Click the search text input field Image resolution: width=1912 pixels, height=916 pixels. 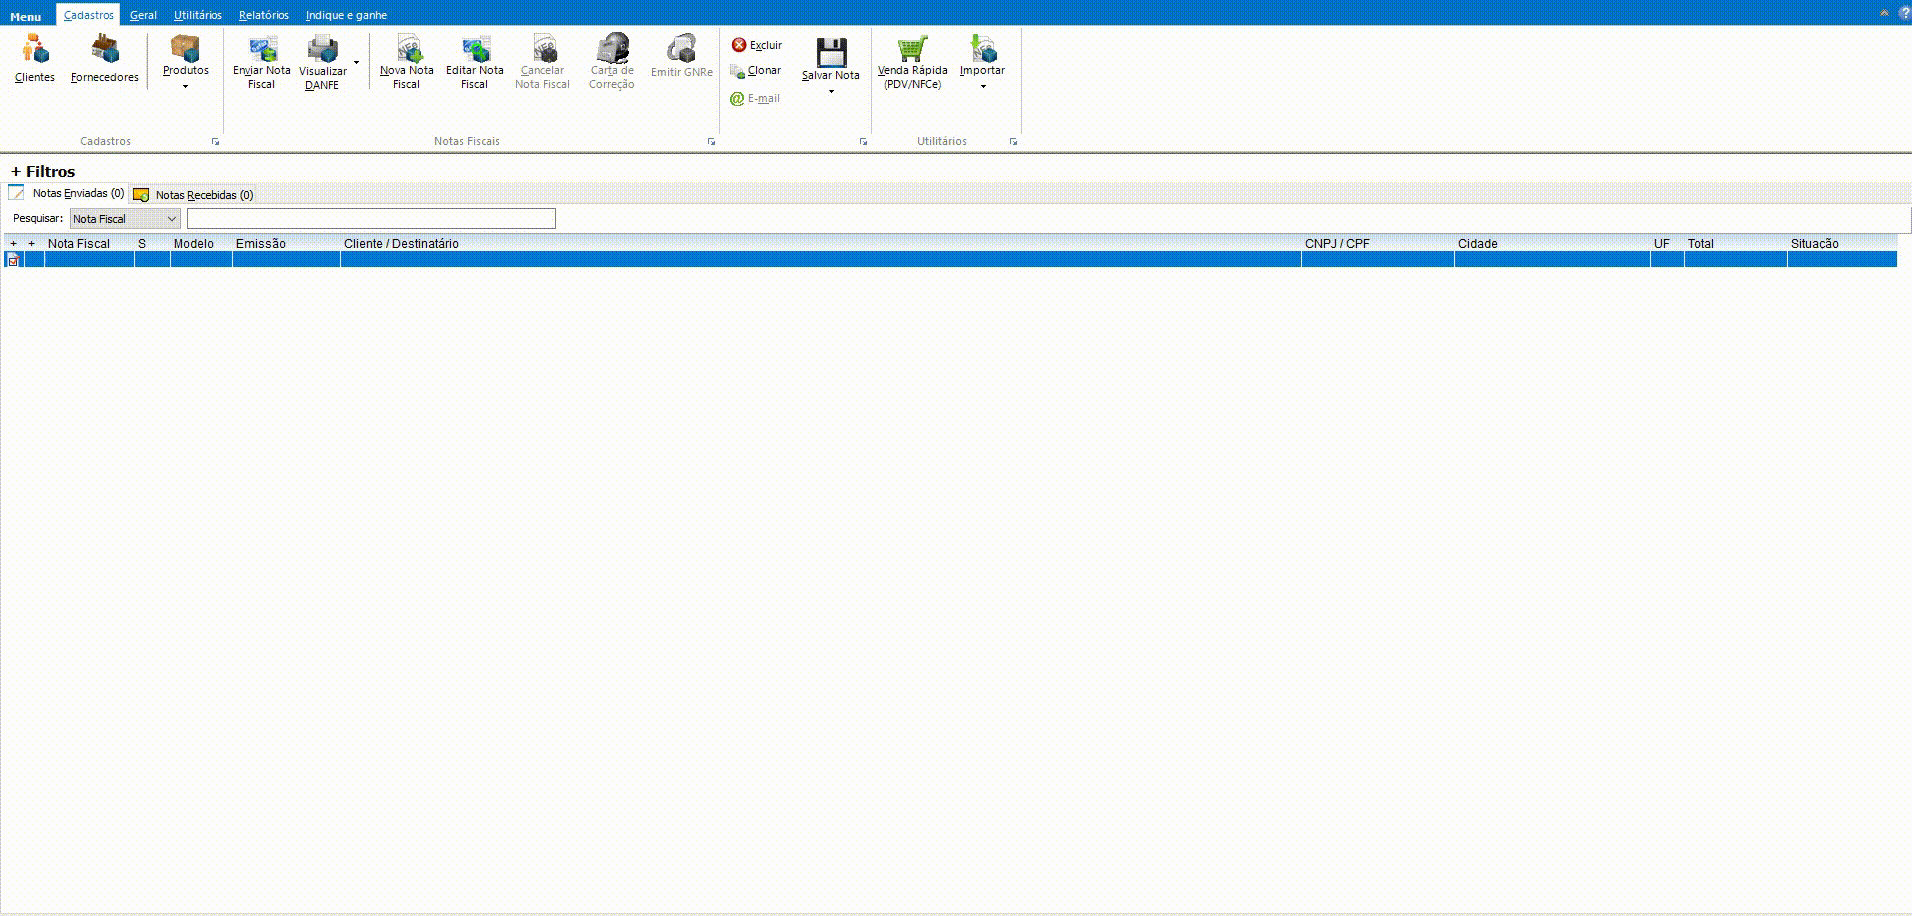coord(371,219)
